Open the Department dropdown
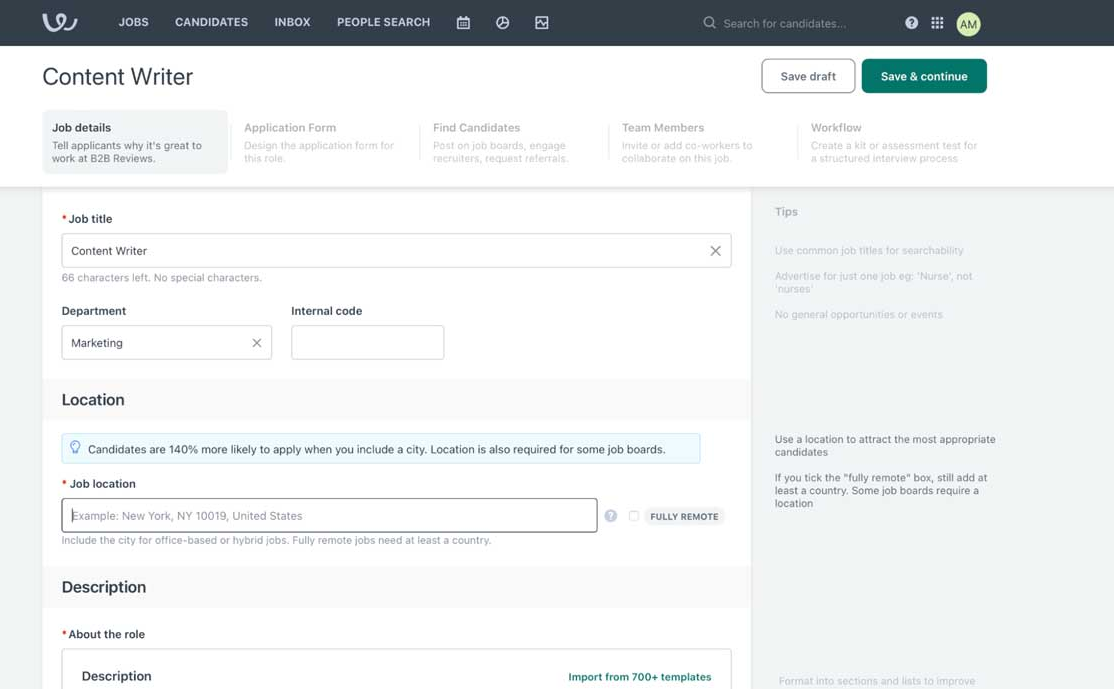The width and height of the screenshot is (1114, 689). 155,343
